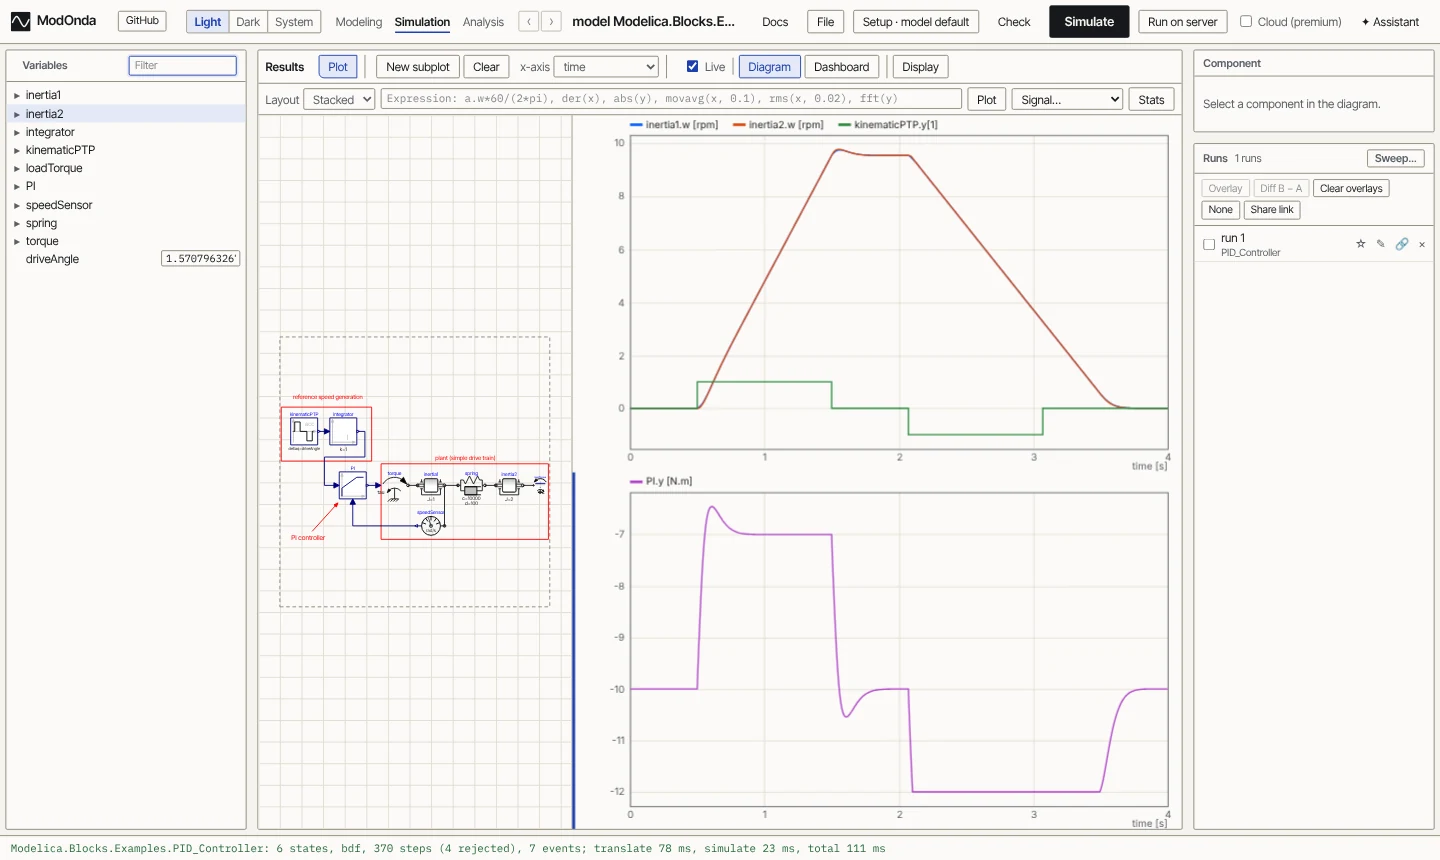1440x860 pixels.
Task: Go to previous model arrow
Action: pos(529,21)
